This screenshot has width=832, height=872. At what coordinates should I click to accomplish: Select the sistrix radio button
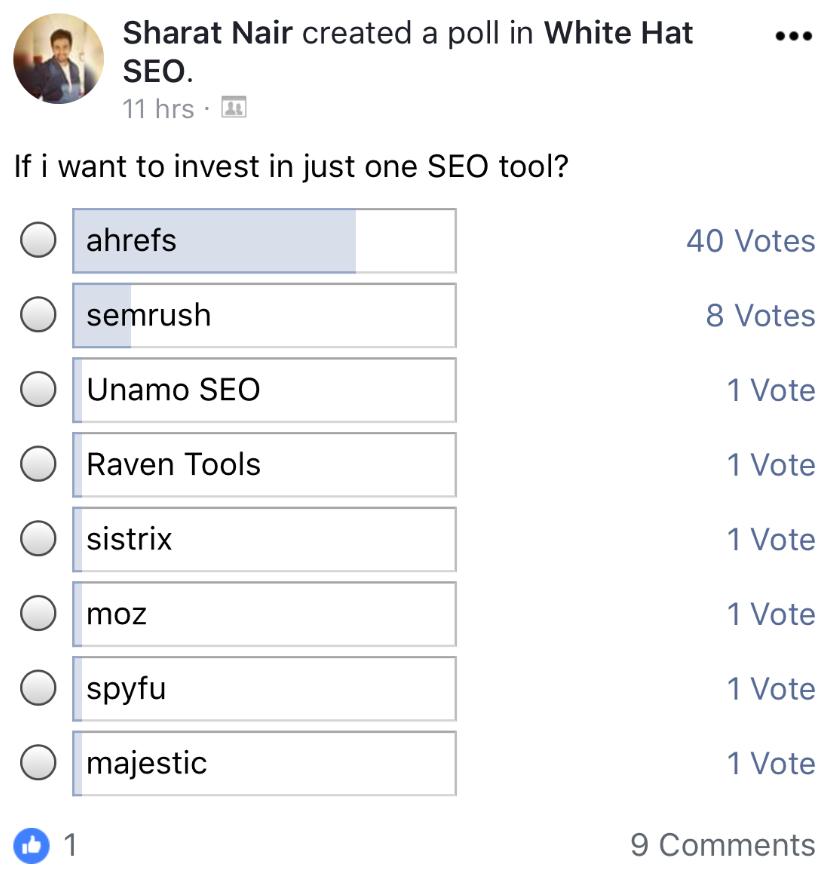click(38, 539)
